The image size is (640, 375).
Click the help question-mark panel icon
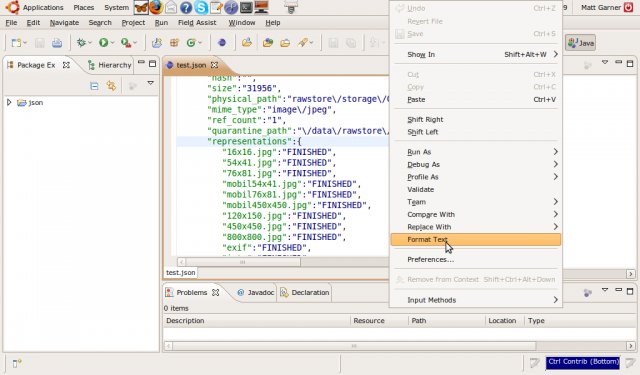coord(186,7)
